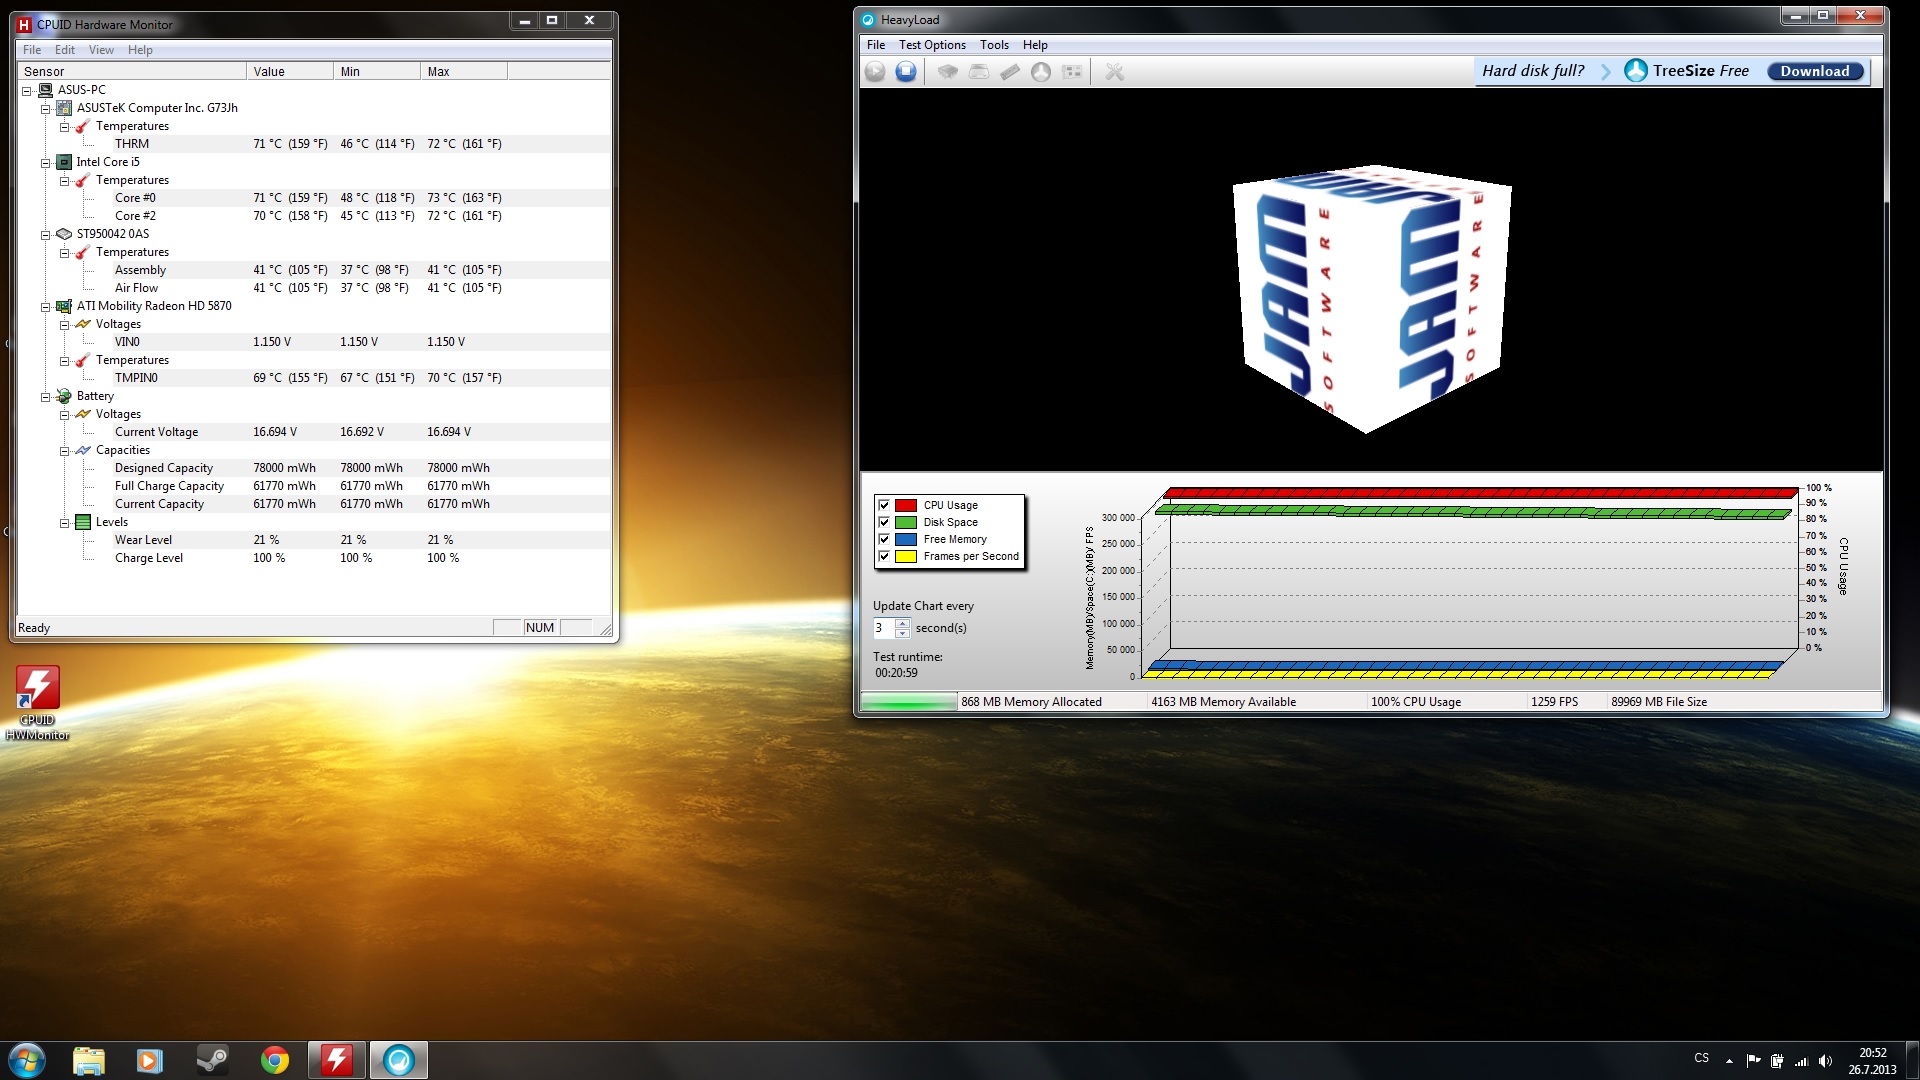The image size is (1920, 1080).
Task: Click the TreeSize Download button
Action: [x=1814, y=71]
